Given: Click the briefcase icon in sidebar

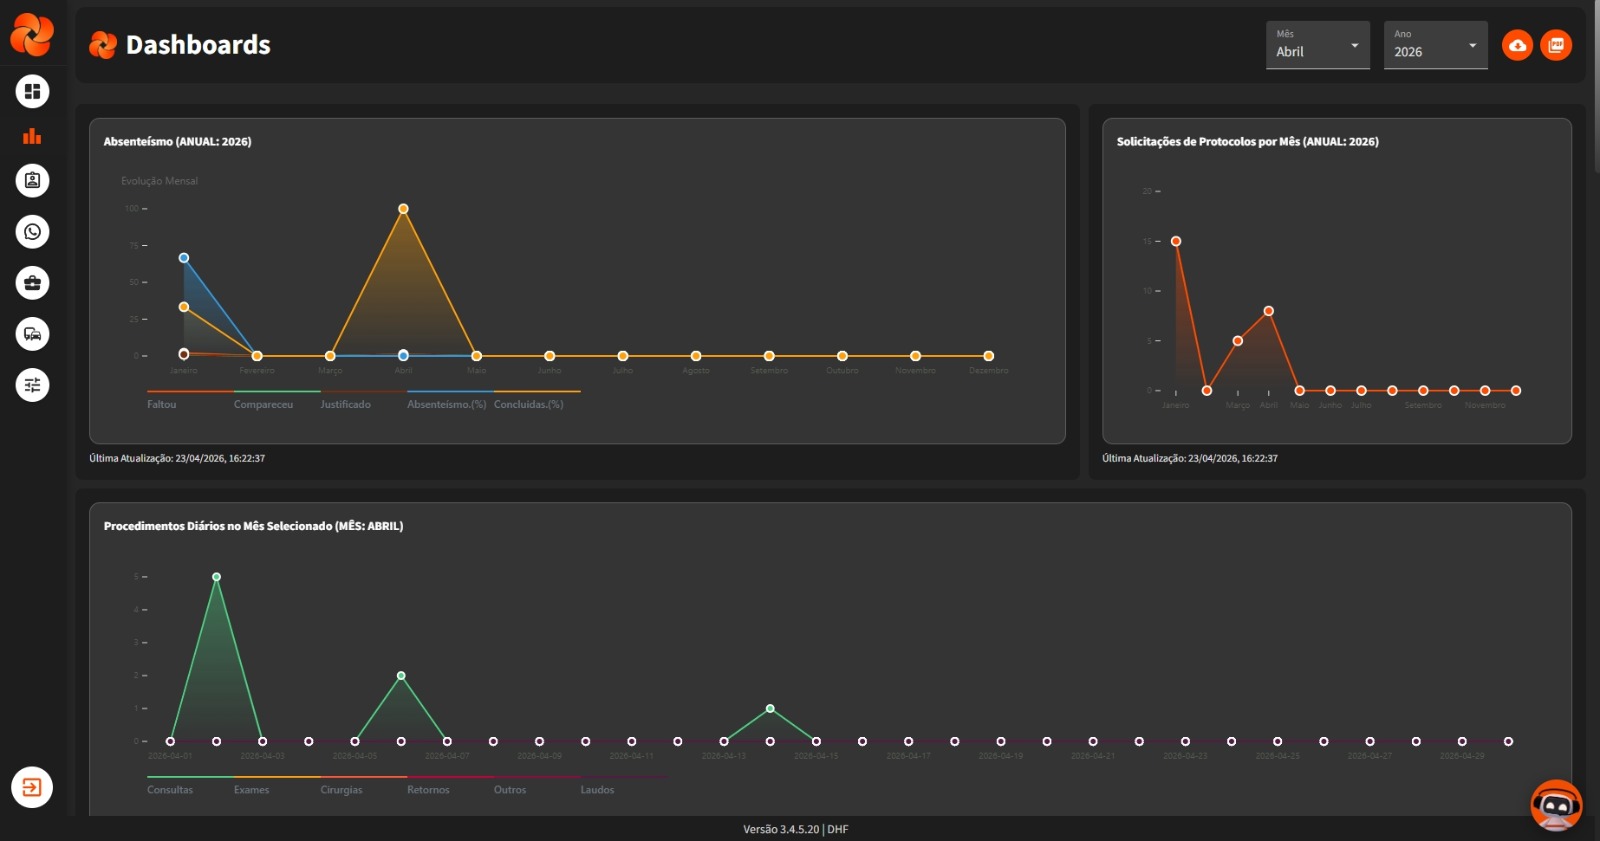Looking at the screenshot, I should (32, 283).
